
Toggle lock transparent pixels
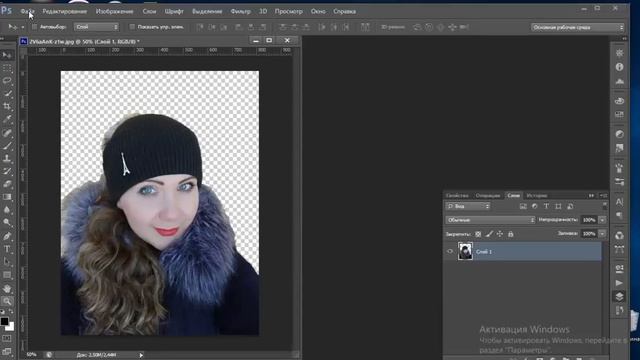(x=478, y=234)
